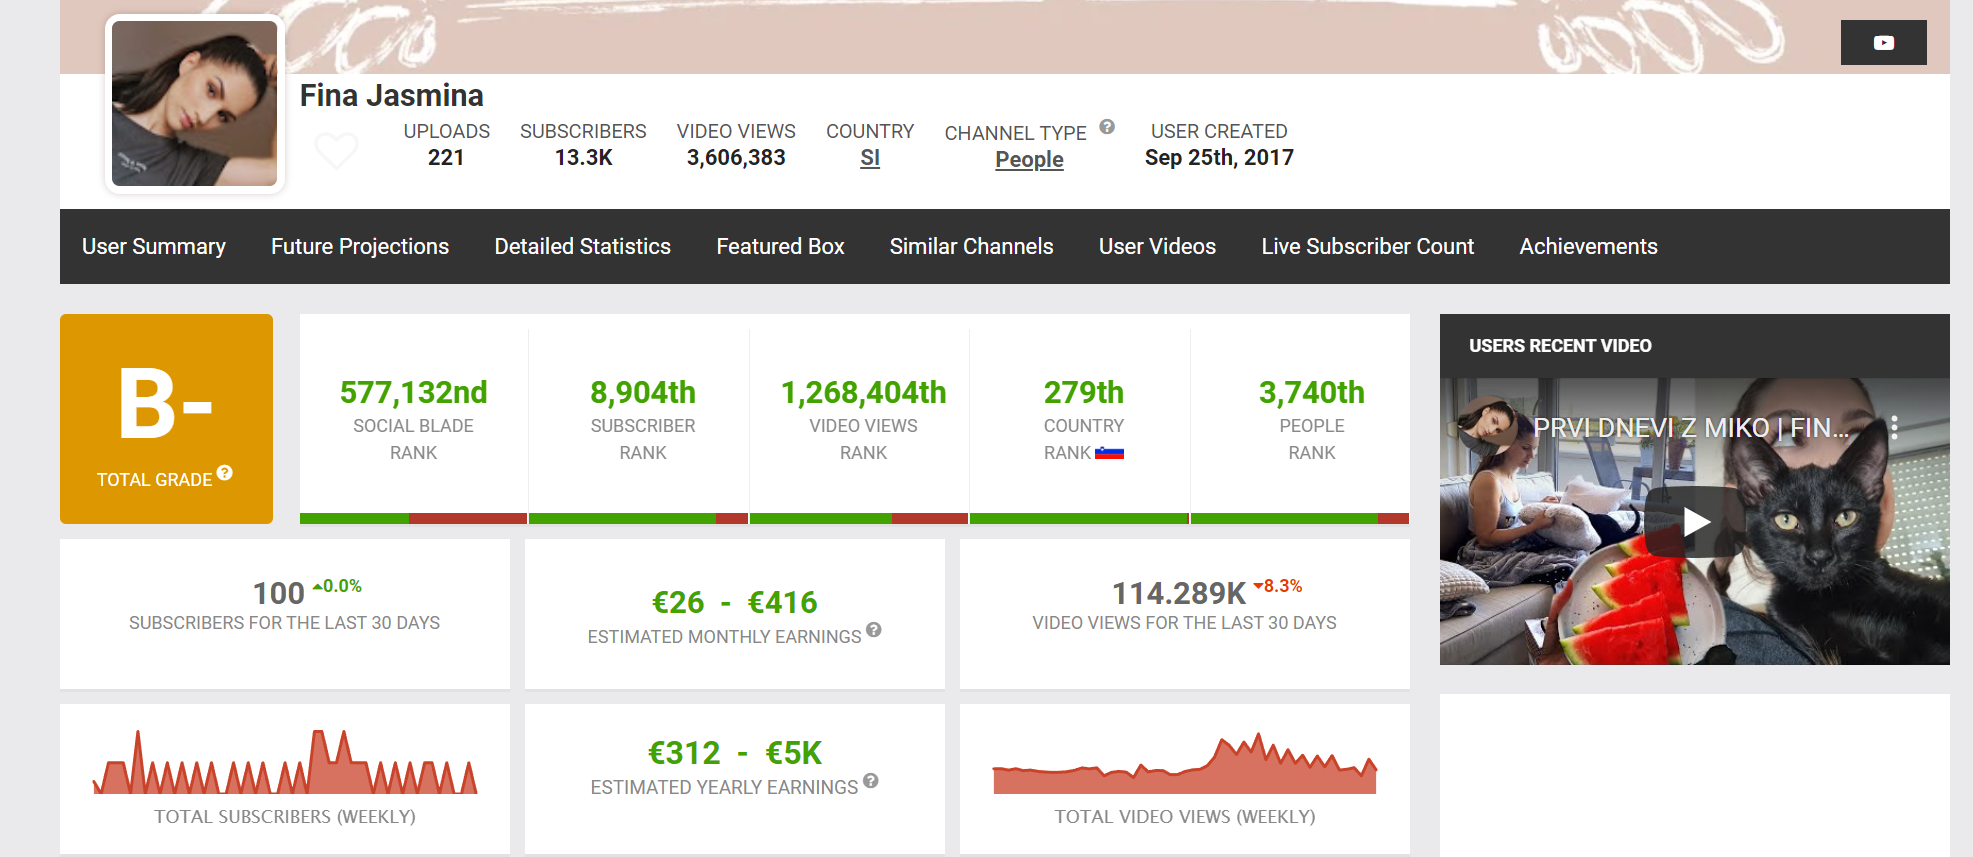
Task: Click help icon next to Channel Type
Action: (x=1107, y=127)
